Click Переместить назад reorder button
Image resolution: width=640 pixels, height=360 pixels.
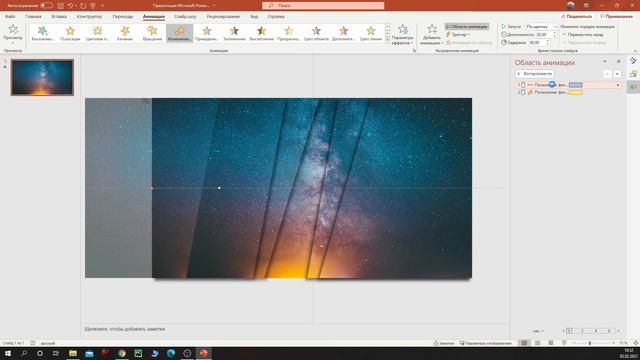point(582,35)
